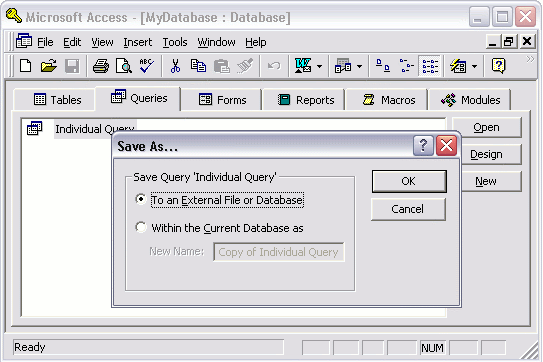The width and height of the screenshot is (543, 362).
Task: Click the Analyze toolbar icon
Action: pos(343,66)
